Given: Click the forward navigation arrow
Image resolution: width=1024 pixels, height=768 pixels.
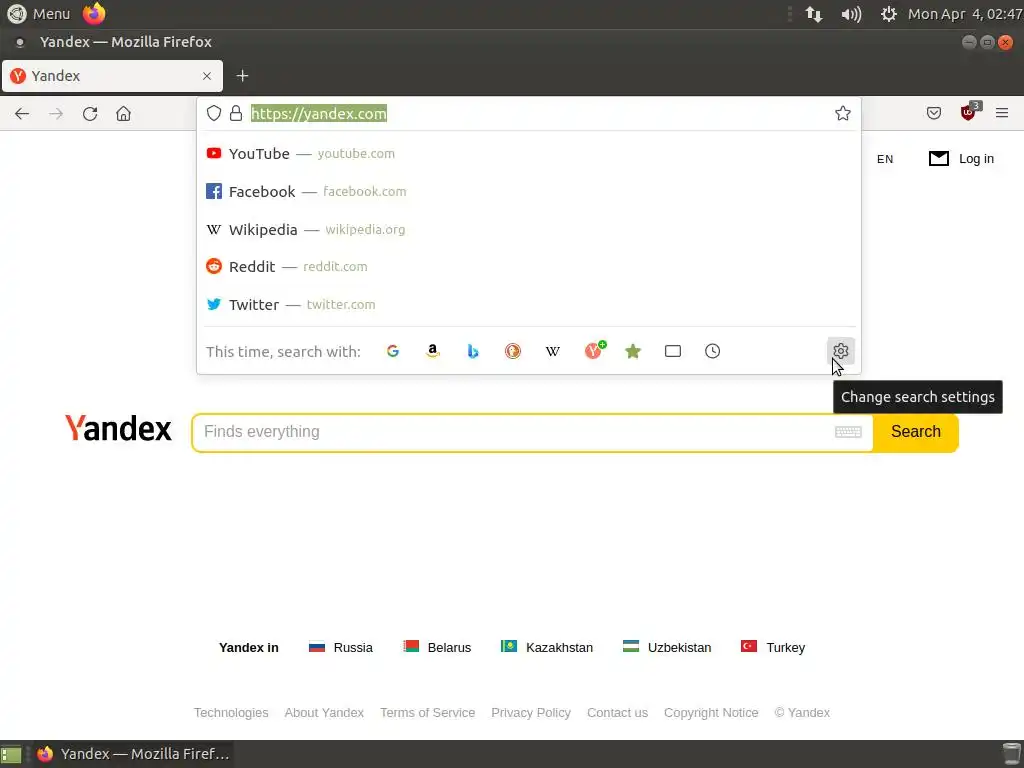Looking at the screenshot, I should tap(56, 114).
